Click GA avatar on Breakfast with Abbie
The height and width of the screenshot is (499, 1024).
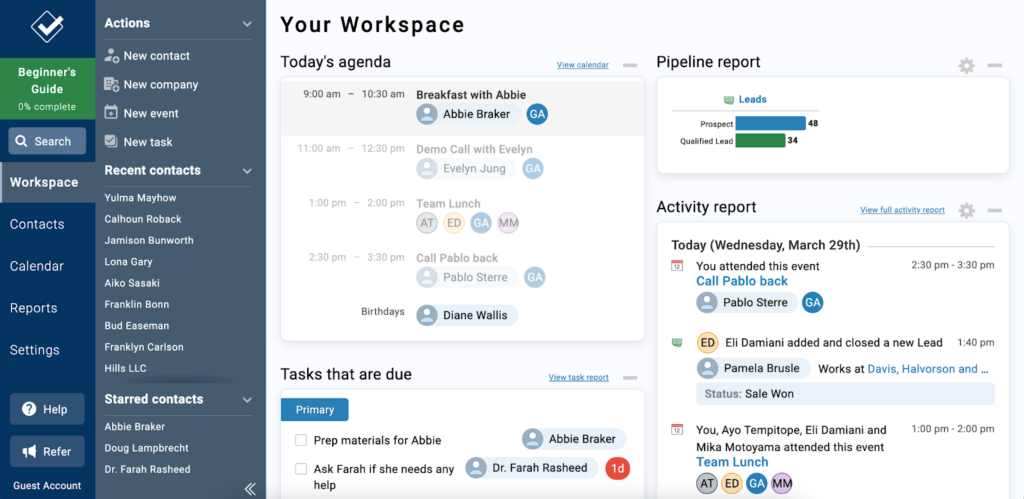[x=537, y=114]
